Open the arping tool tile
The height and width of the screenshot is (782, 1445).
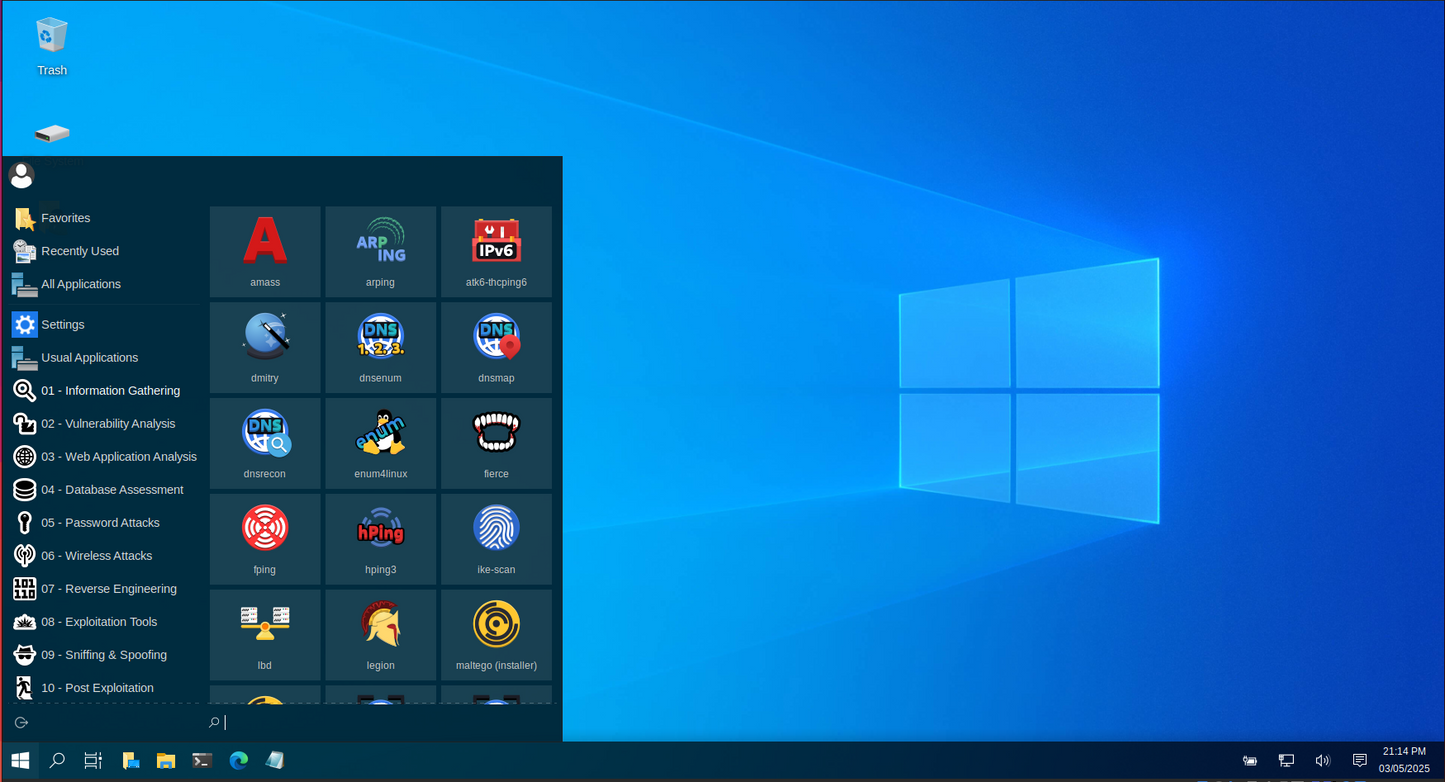point(380,252)
